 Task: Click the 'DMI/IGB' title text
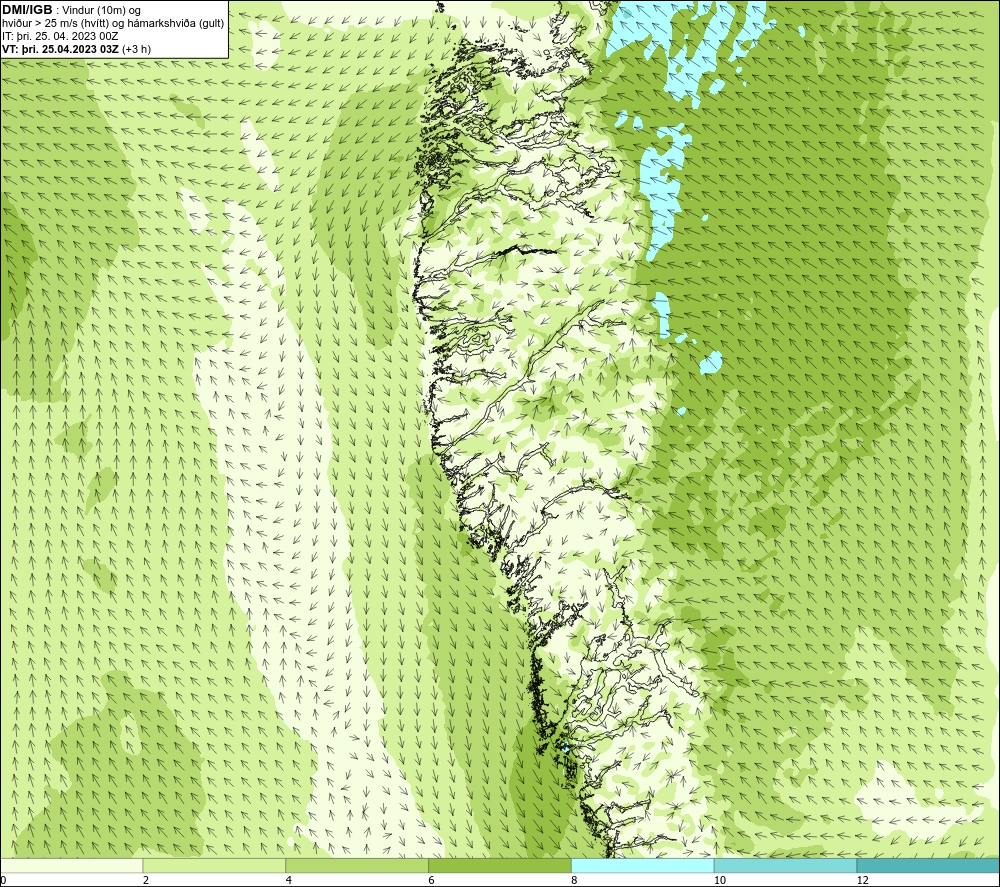pyautogui.click(x=27, y=10)
